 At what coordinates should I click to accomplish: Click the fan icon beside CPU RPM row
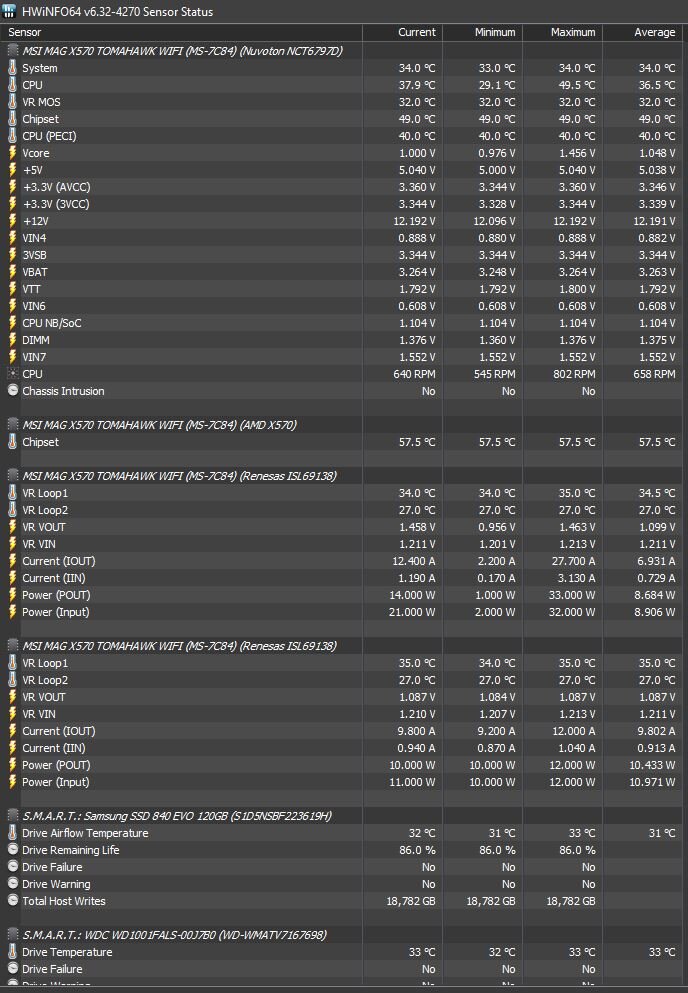(12, 374)
